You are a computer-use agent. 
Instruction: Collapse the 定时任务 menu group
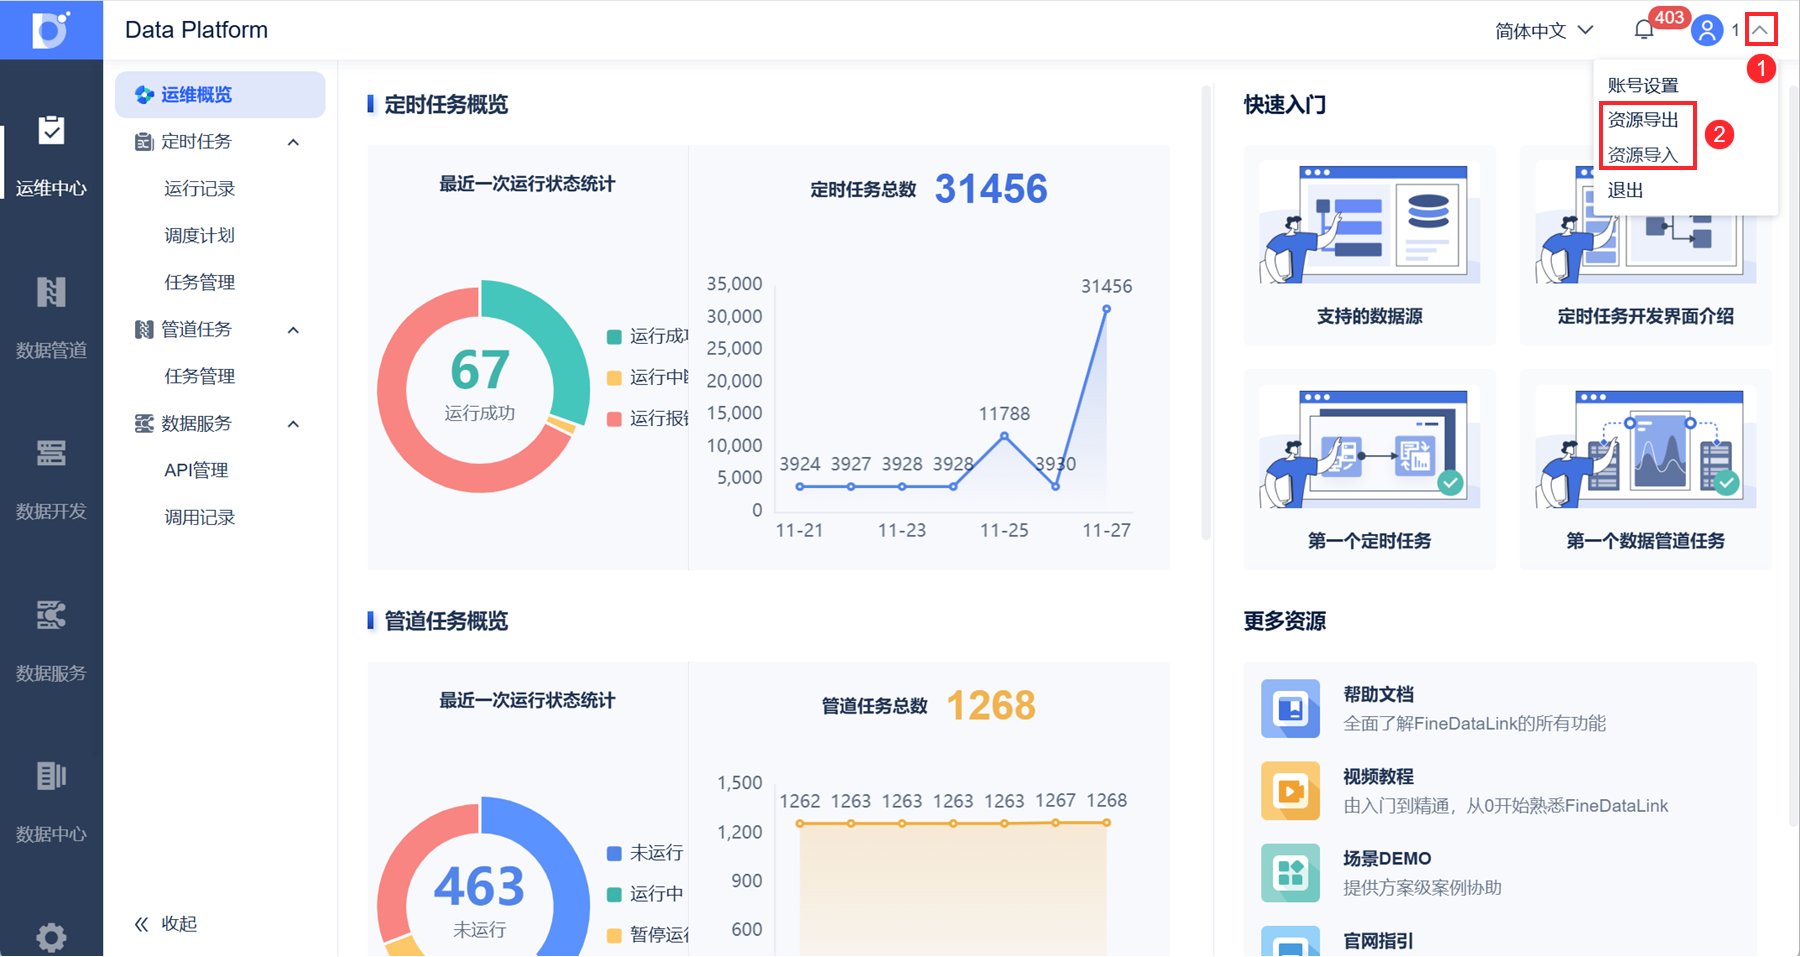click(293, 142)
